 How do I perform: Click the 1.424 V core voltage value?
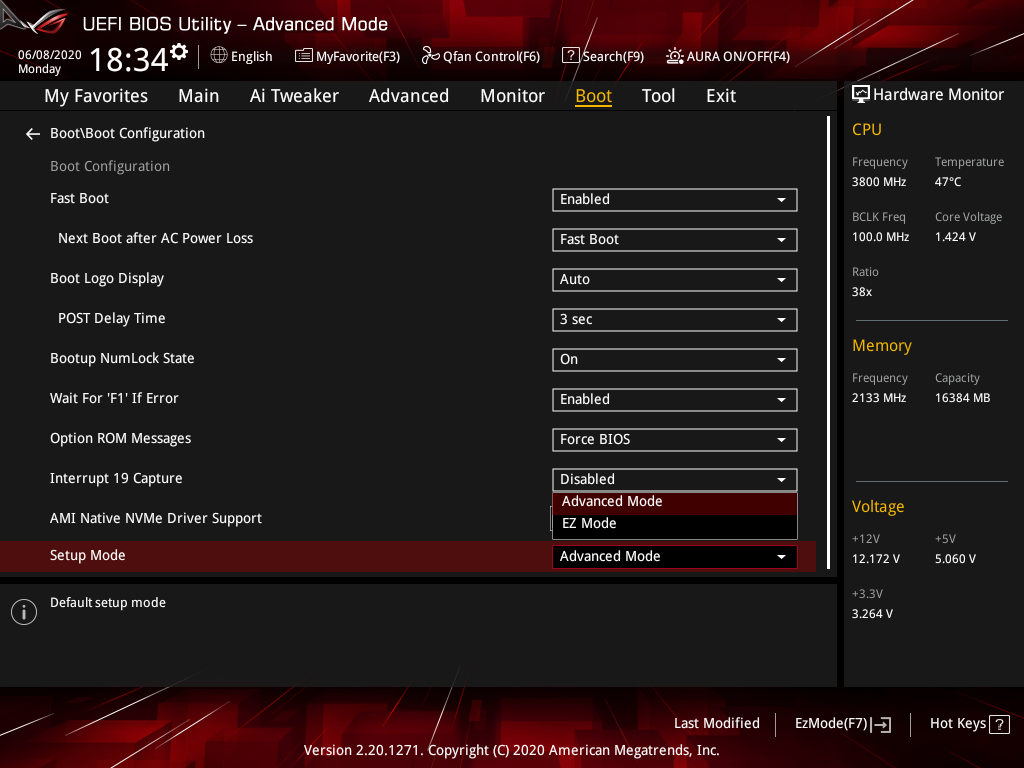click(955, 237)
